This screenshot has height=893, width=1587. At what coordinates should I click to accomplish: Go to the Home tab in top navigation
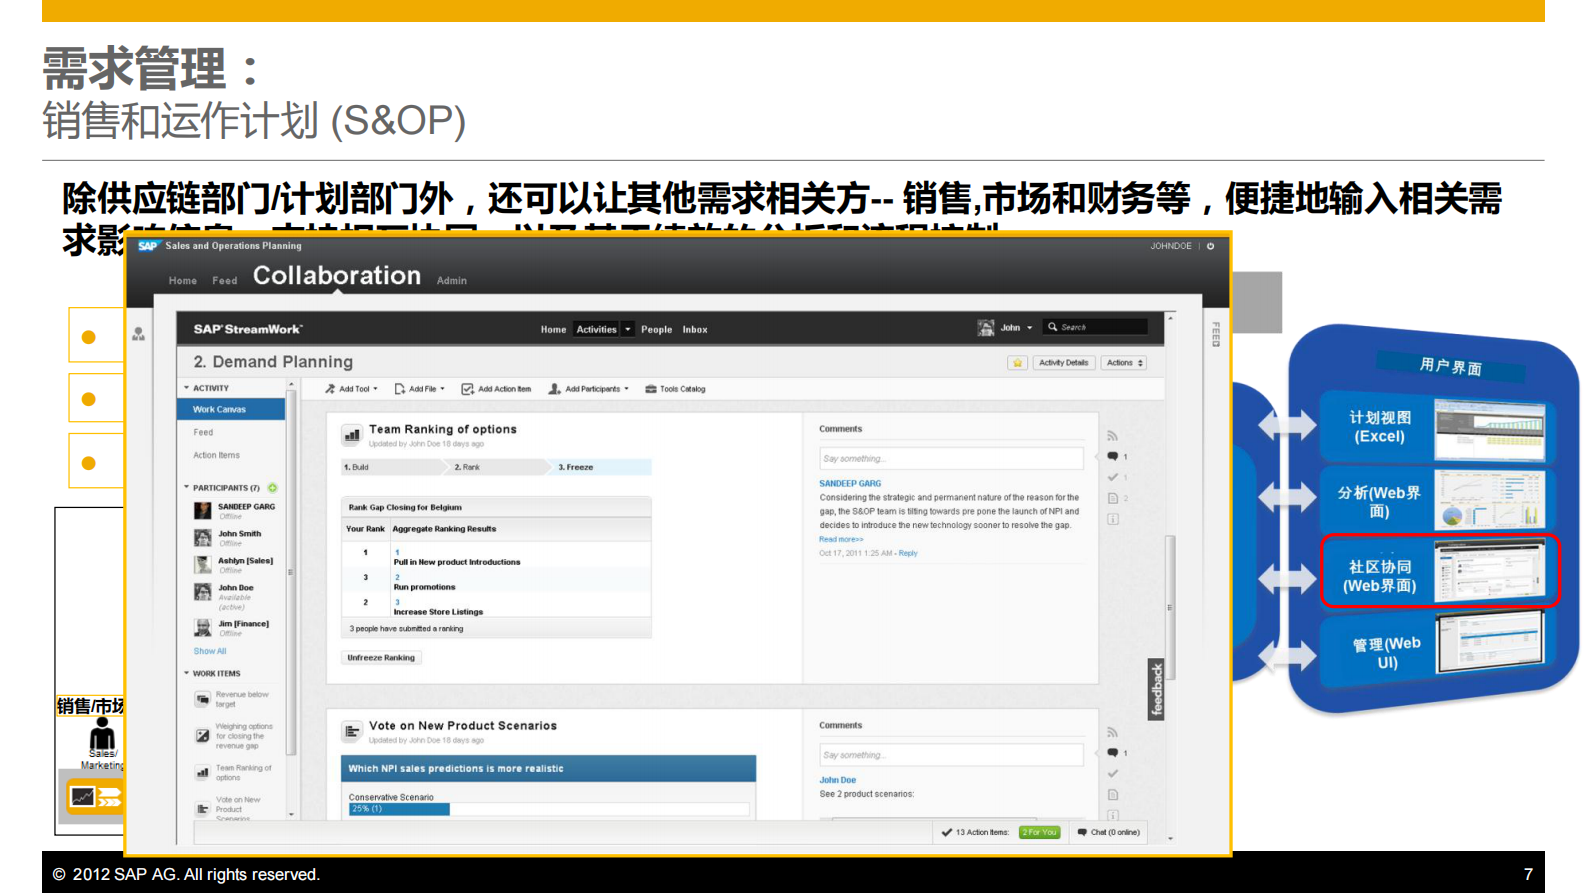[x=183, y=281]
